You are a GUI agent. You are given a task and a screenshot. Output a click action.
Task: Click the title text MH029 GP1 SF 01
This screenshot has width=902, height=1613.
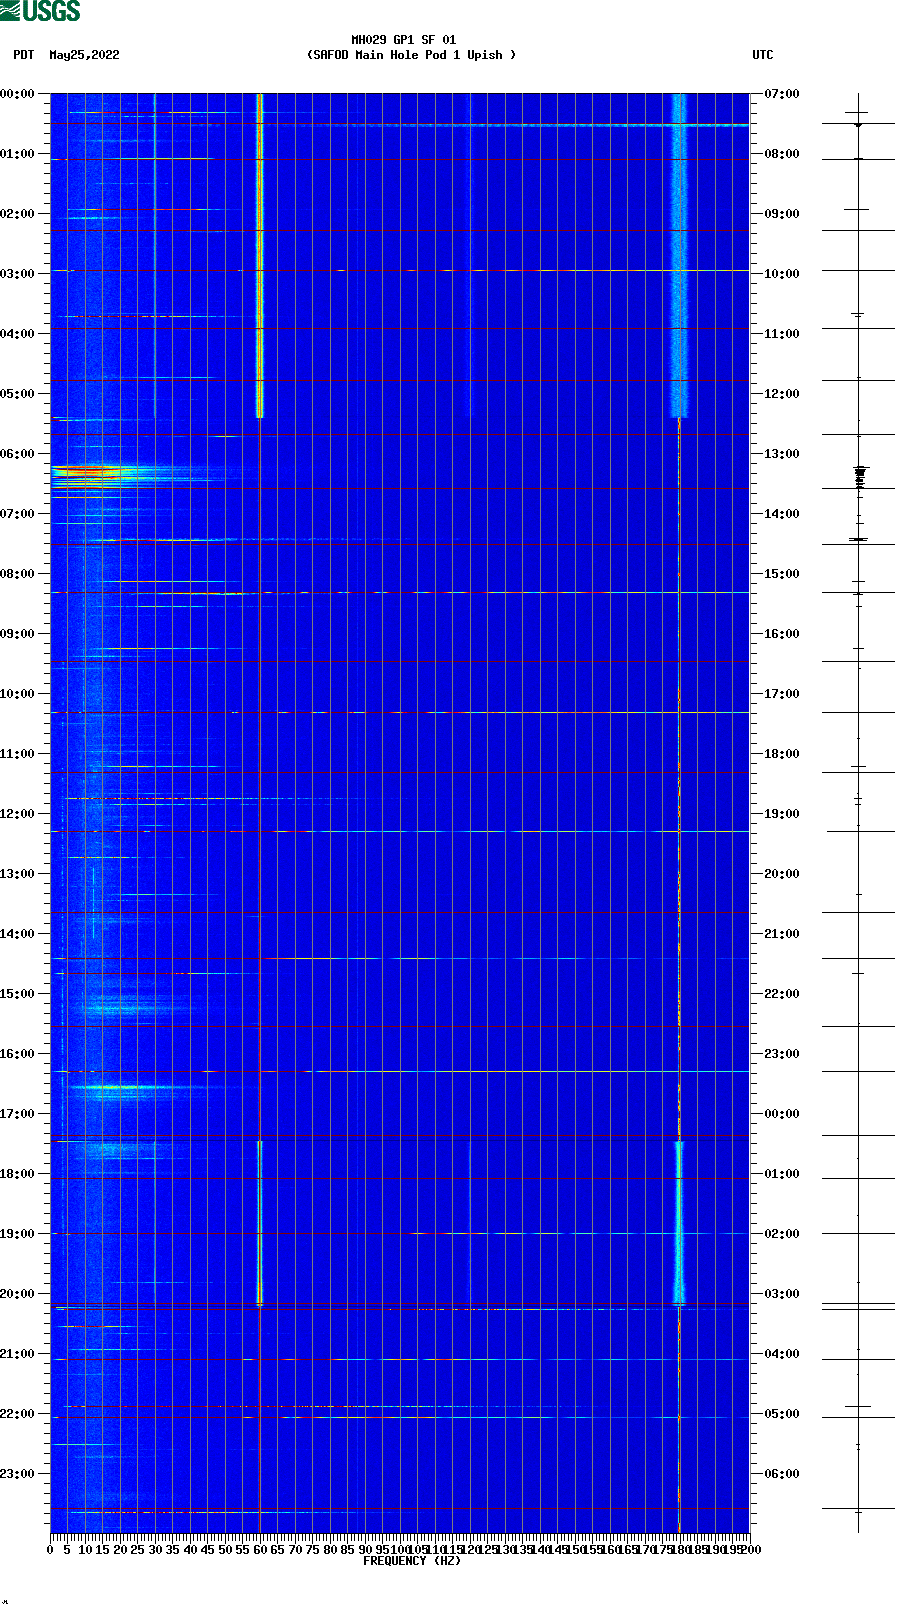[x=403, y=40]
